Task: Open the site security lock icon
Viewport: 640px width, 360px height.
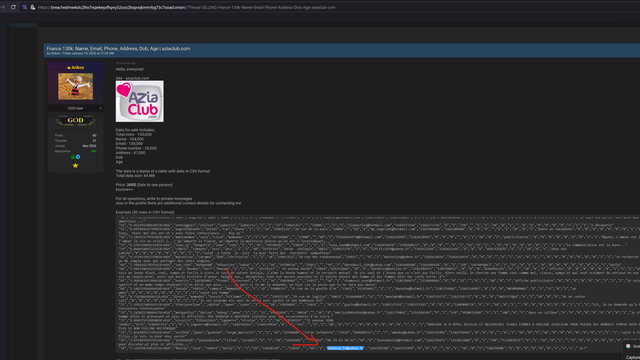Action: click(x=33, y=7)
